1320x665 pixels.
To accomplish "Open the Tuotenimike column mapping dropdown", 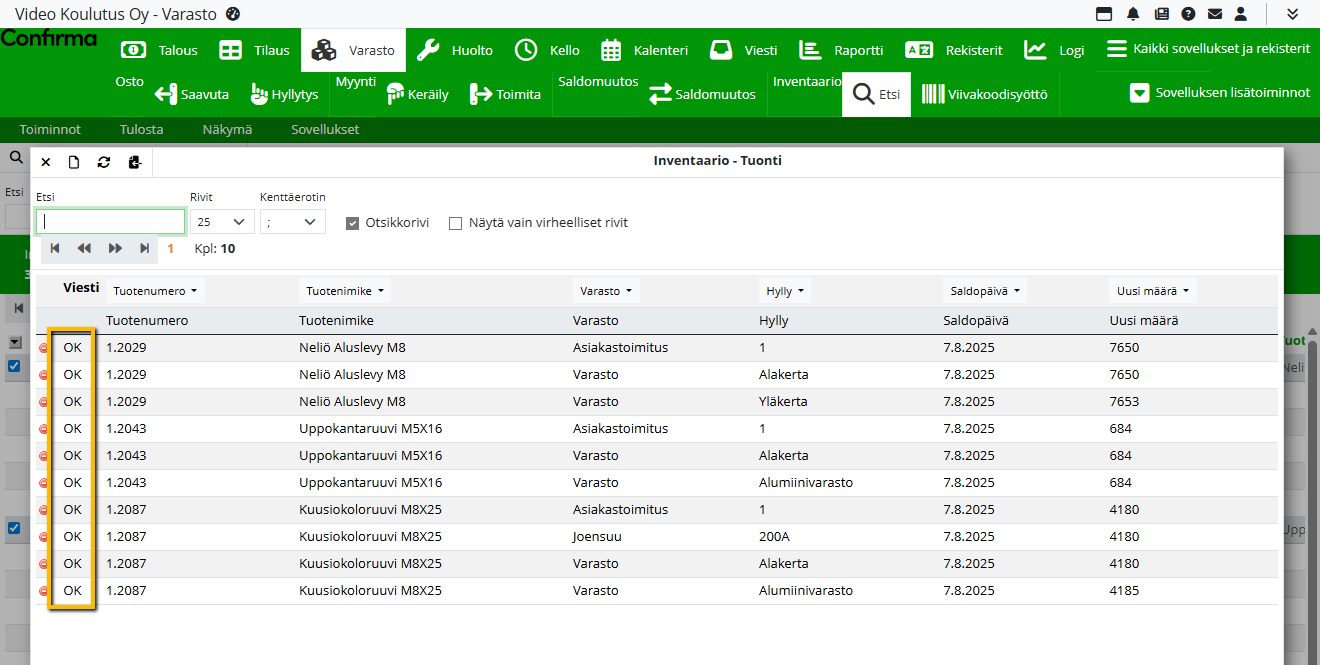I will point(345,291).
